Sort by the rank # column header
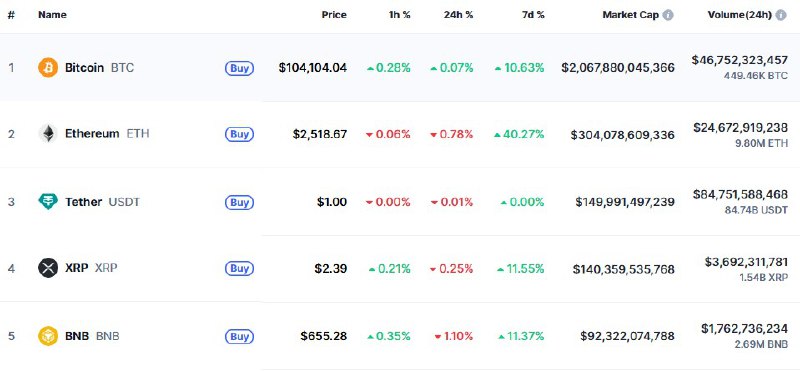This screenshot has height=371, width=800. coord(11,15)
